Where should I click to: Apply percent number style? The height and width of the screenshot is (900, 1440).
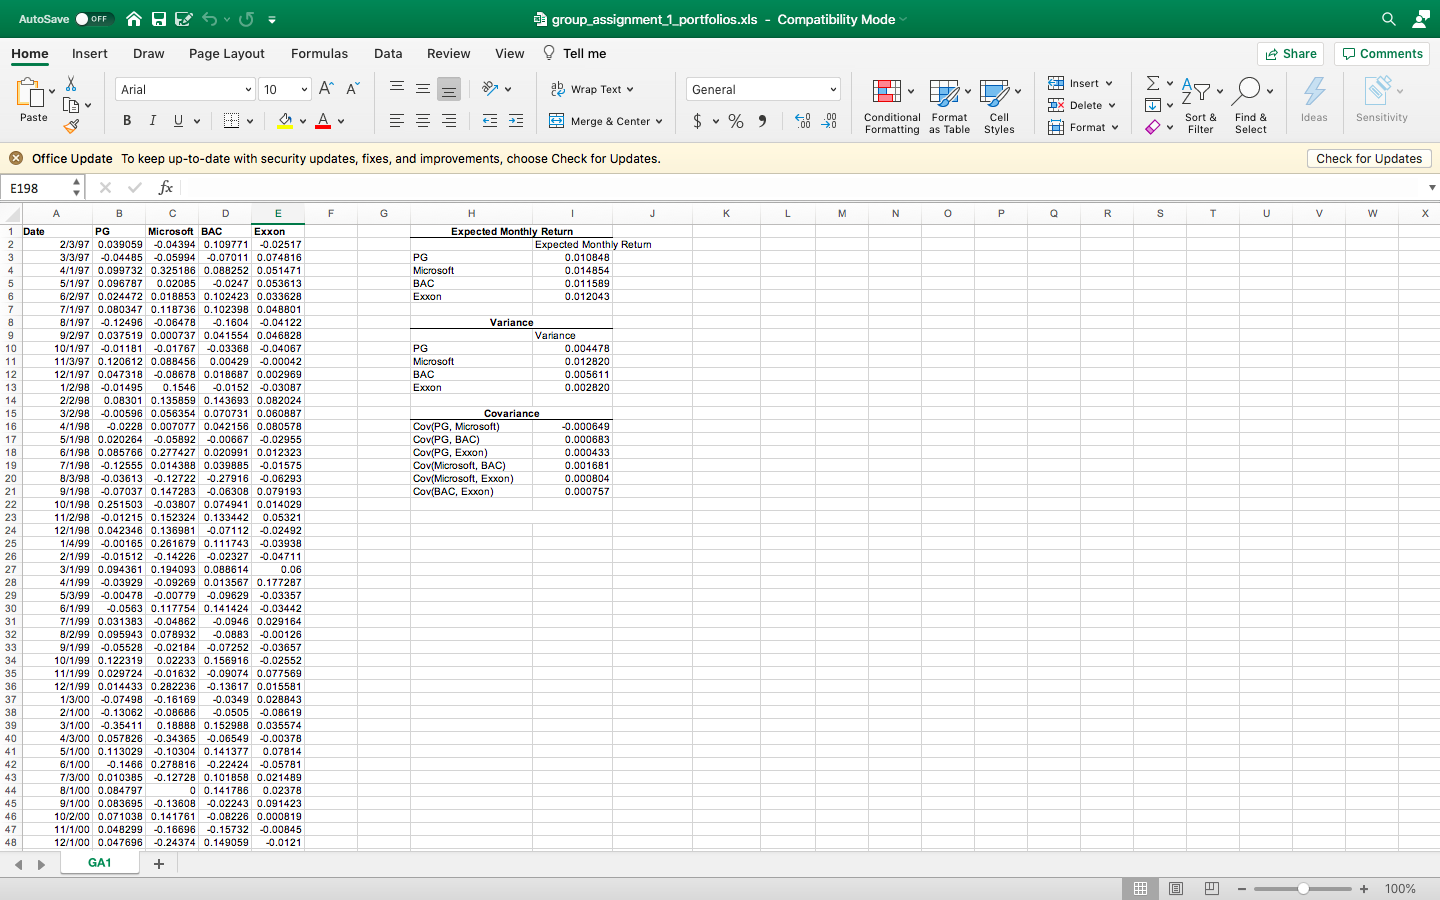pyautogui.click(x=734, y=120)
